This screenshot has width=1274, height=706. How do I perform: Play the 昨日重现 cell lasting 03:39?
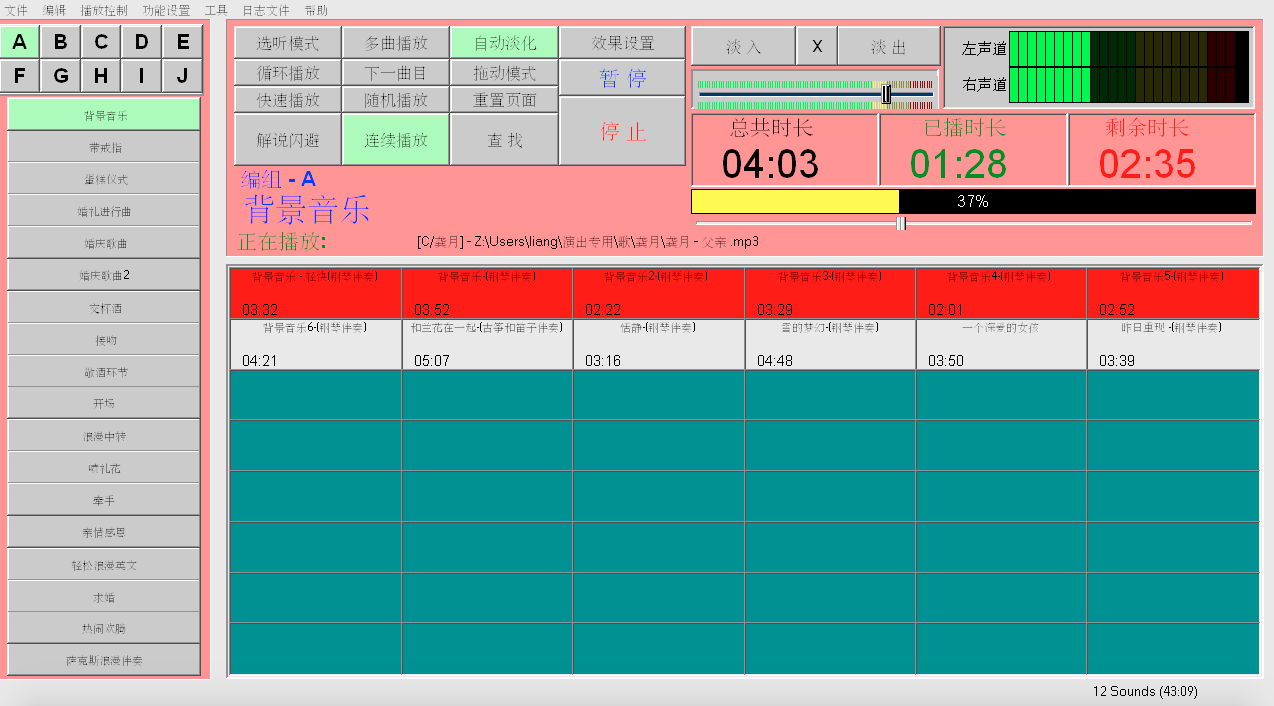[x=1172, y=344]
